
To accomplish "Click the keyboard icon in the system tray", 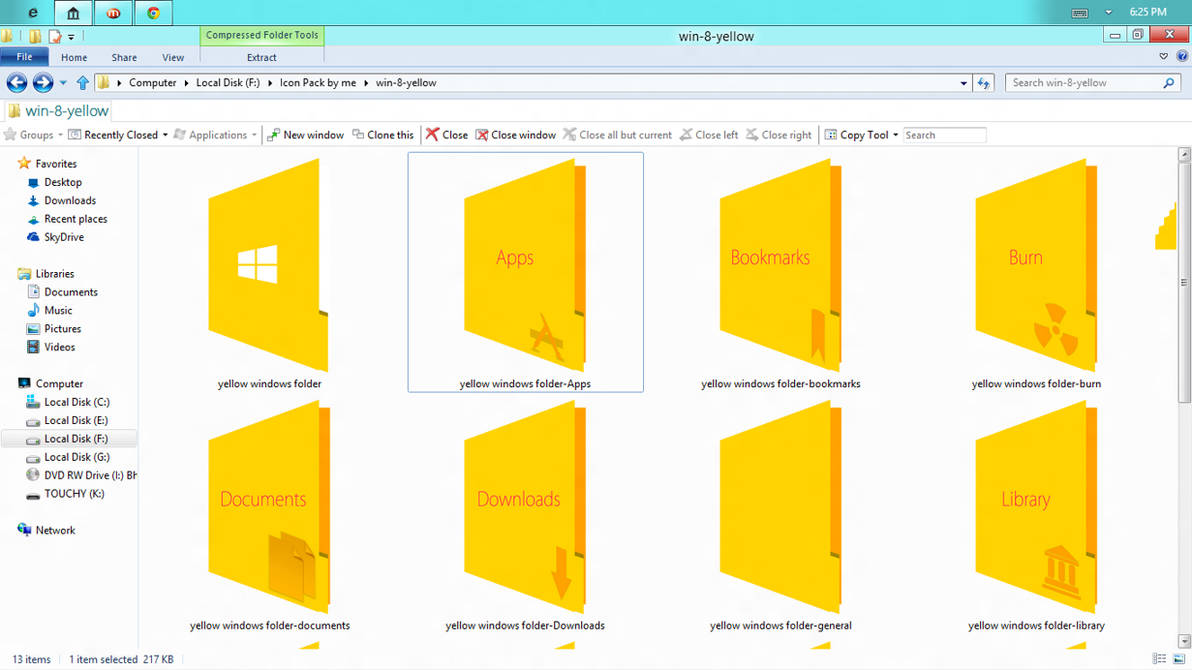I will [1081, 12].
